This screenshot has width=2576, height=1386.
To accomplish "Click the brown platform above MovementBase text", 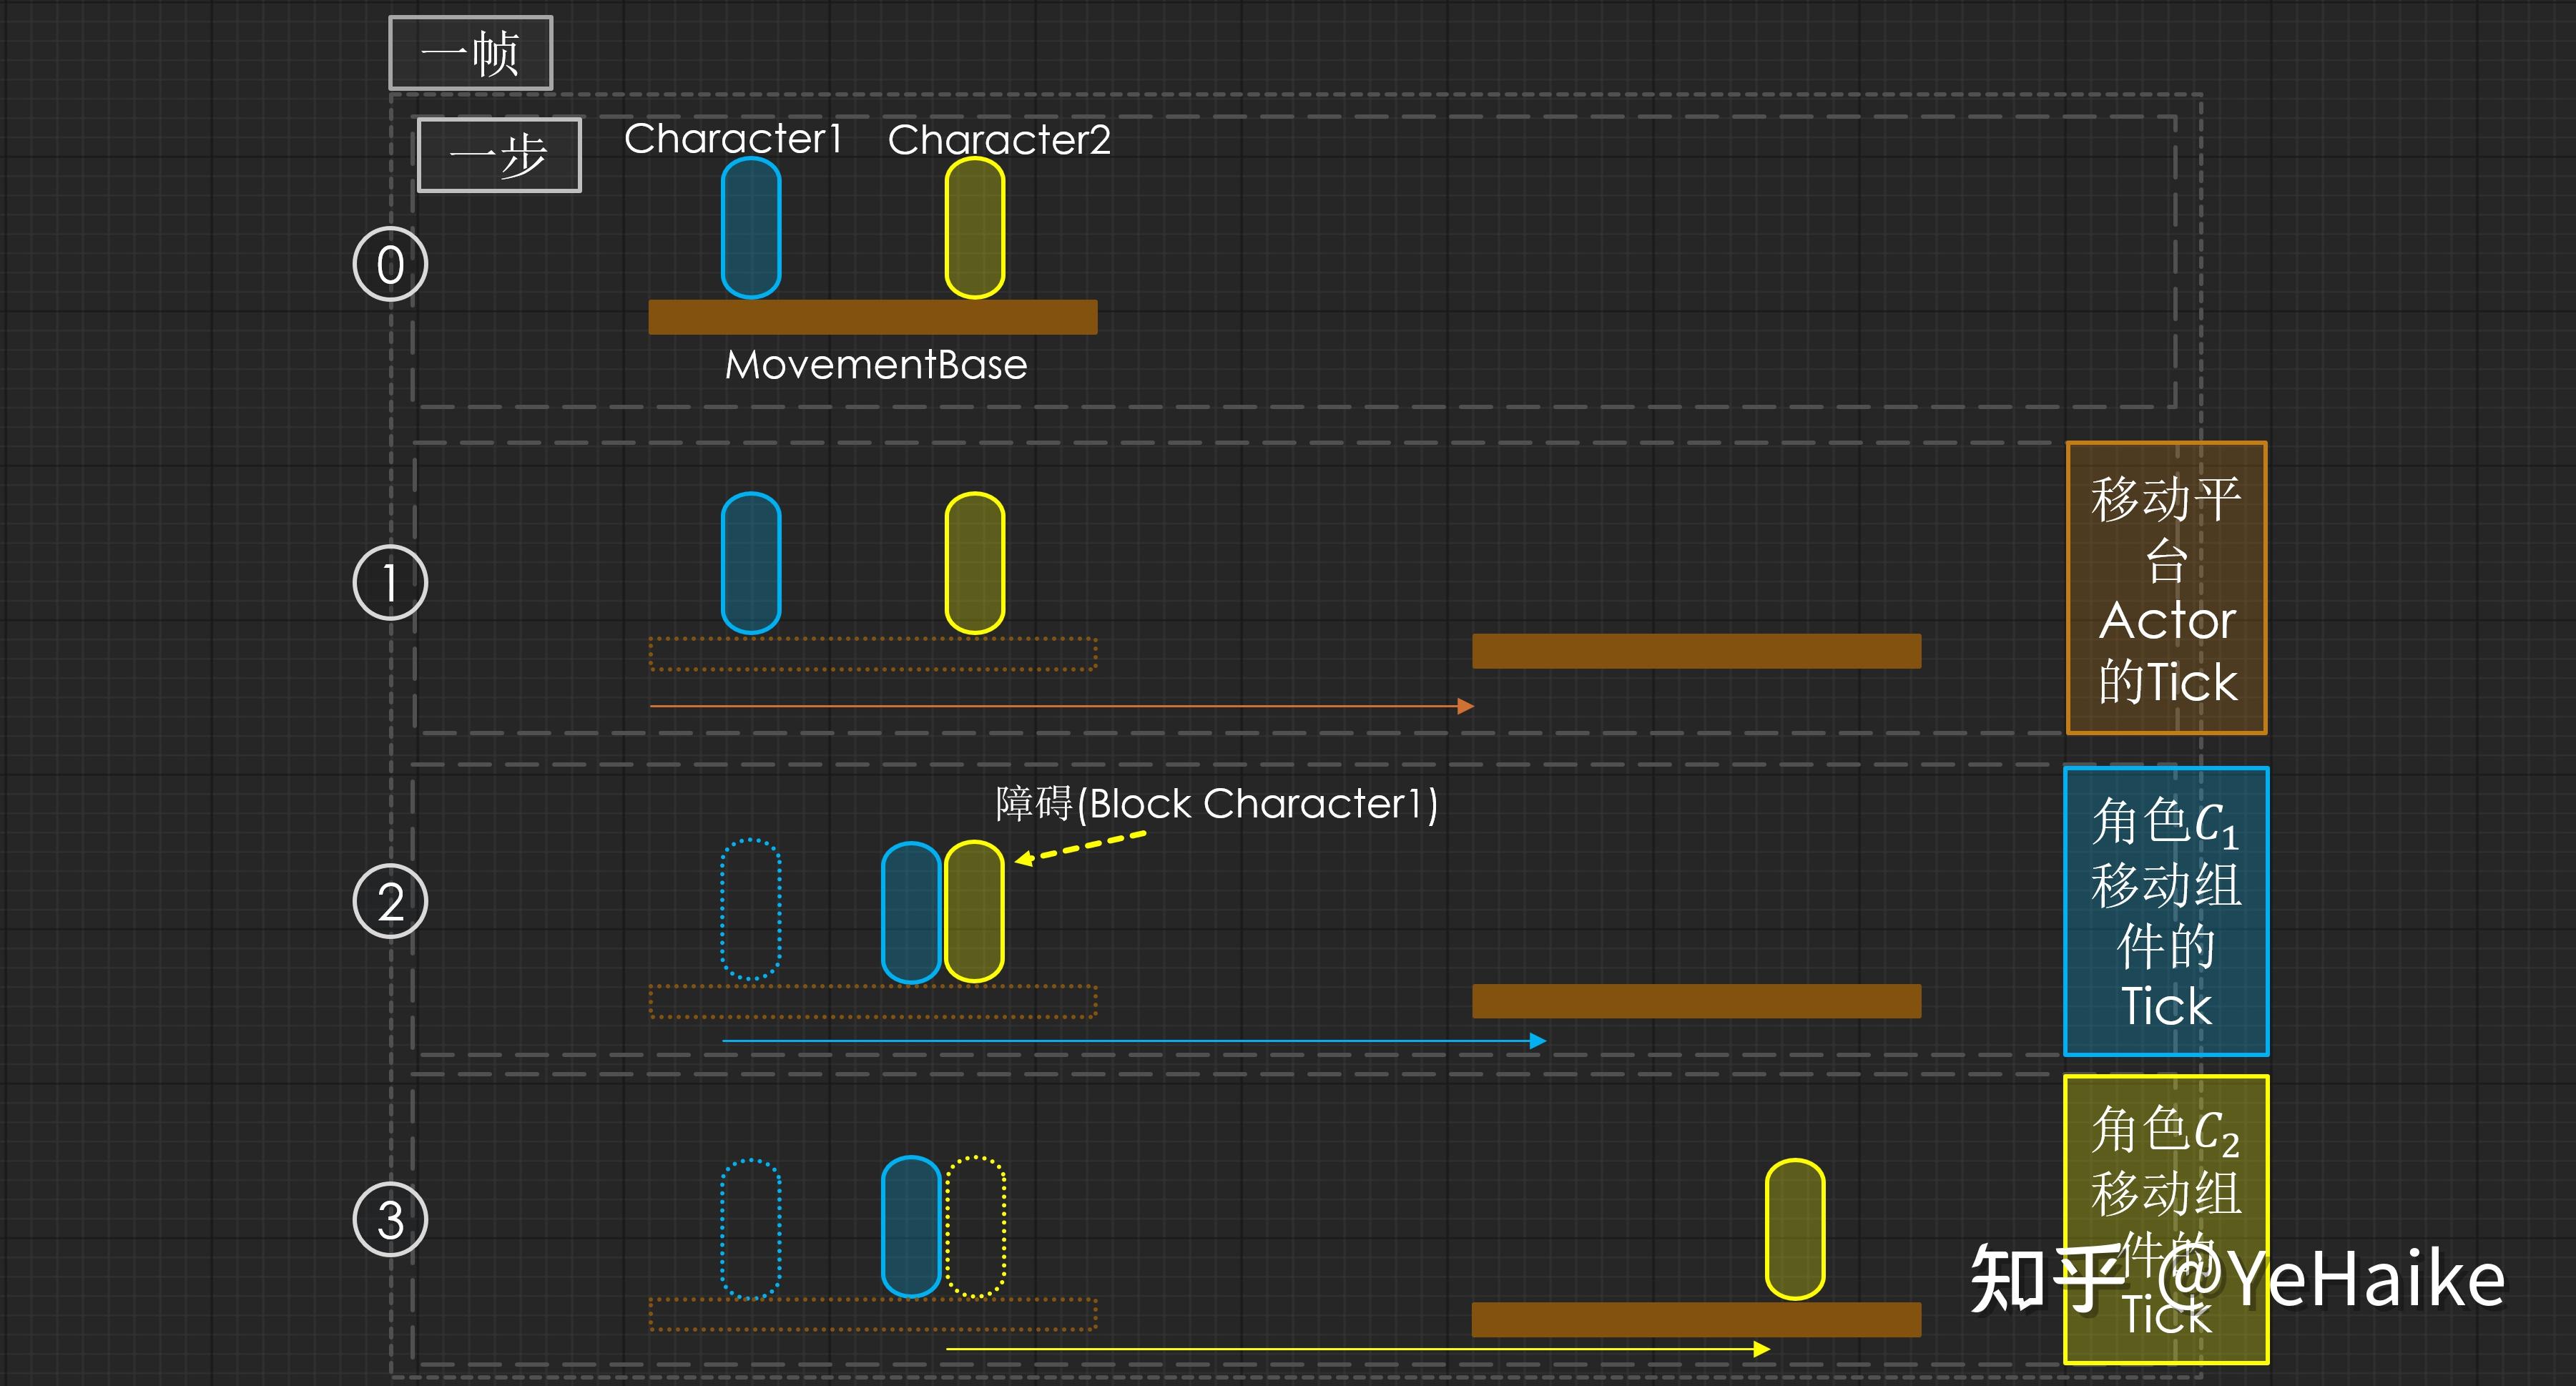I will click(x=873, y=317).
